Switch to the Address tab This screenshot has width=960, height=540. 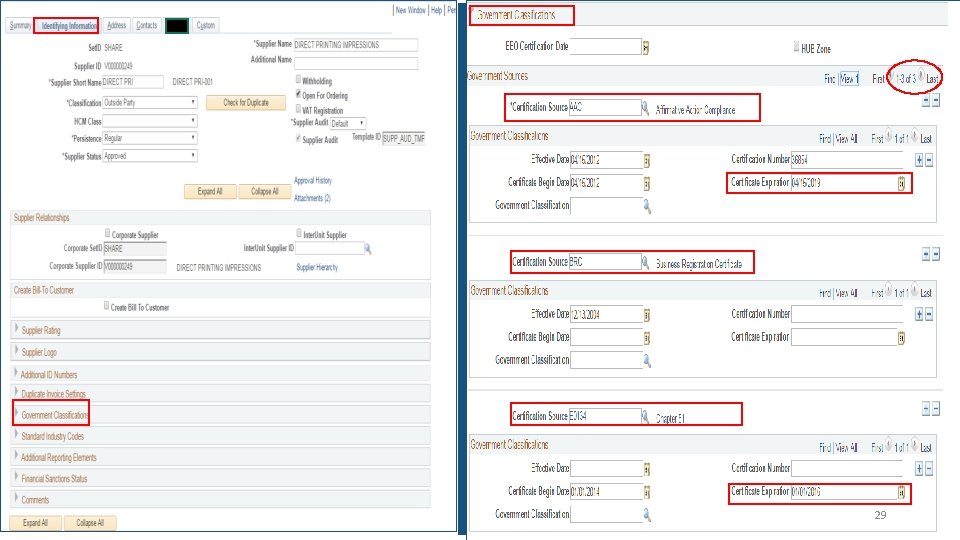click(116, 26)
